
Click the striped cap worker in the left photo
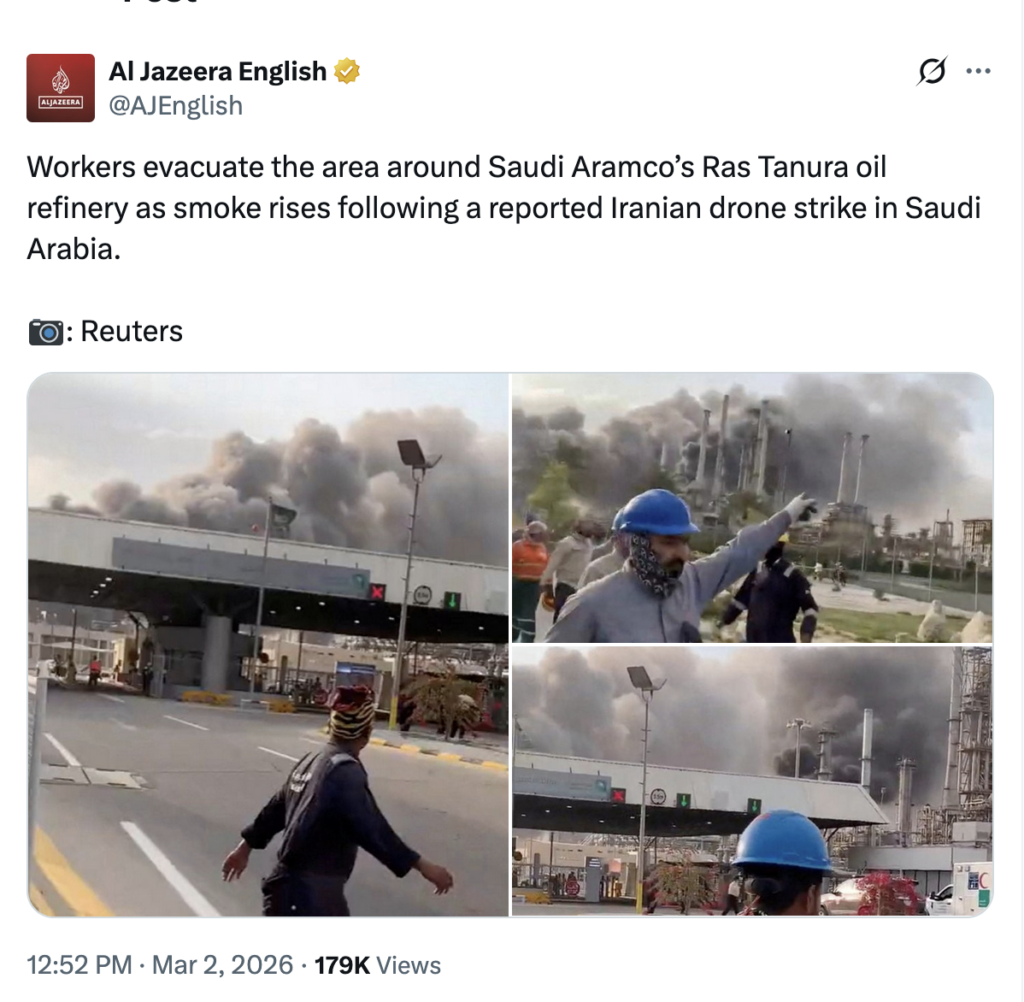point(335,800)
